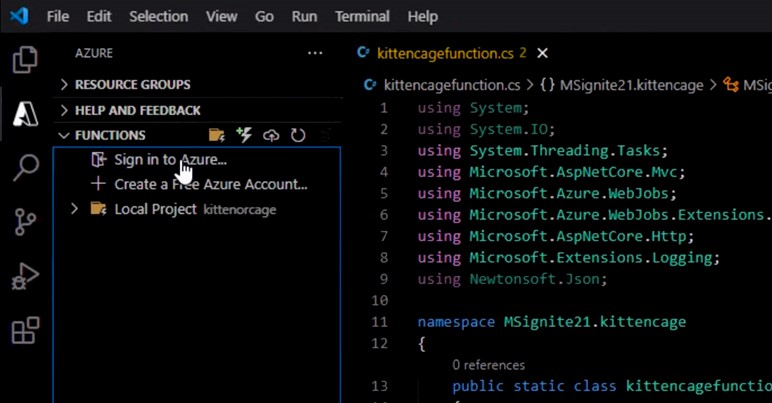Open the Terminal menu
The width and height of the screenshot is (772, 403).
(362, 16)
